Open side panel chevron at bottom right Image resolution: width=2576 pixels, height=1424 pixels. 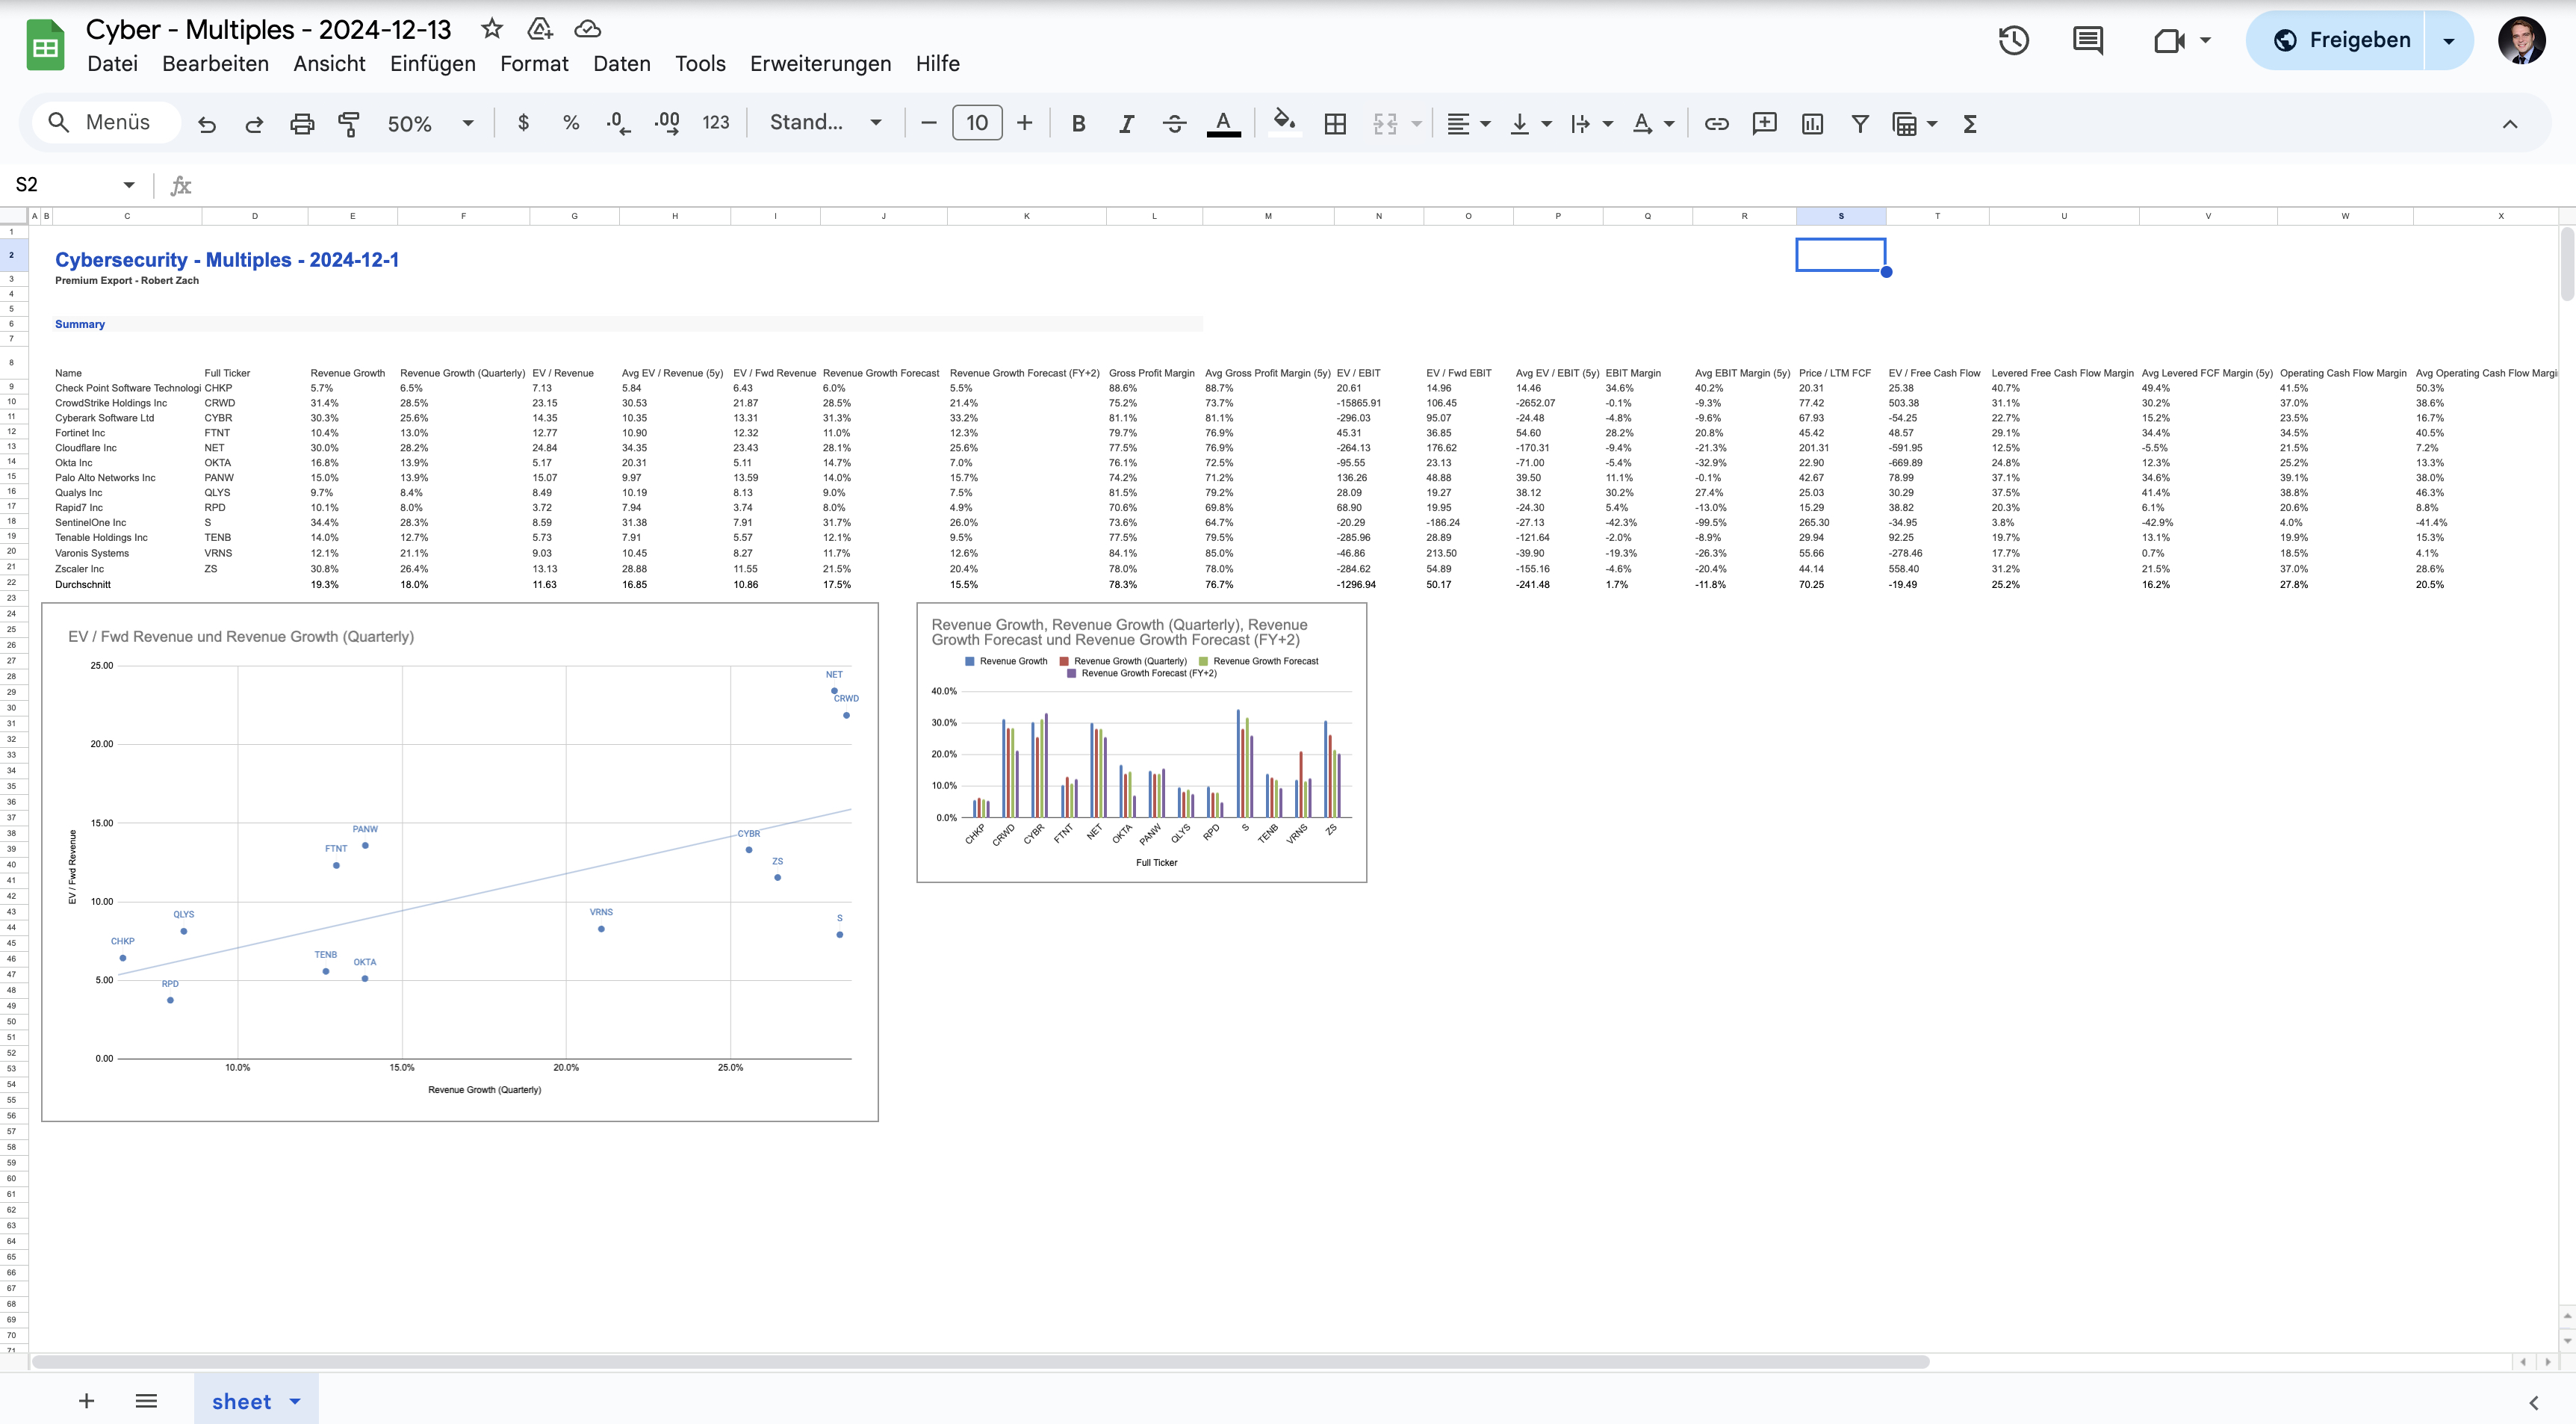tap(2533, 1403)
